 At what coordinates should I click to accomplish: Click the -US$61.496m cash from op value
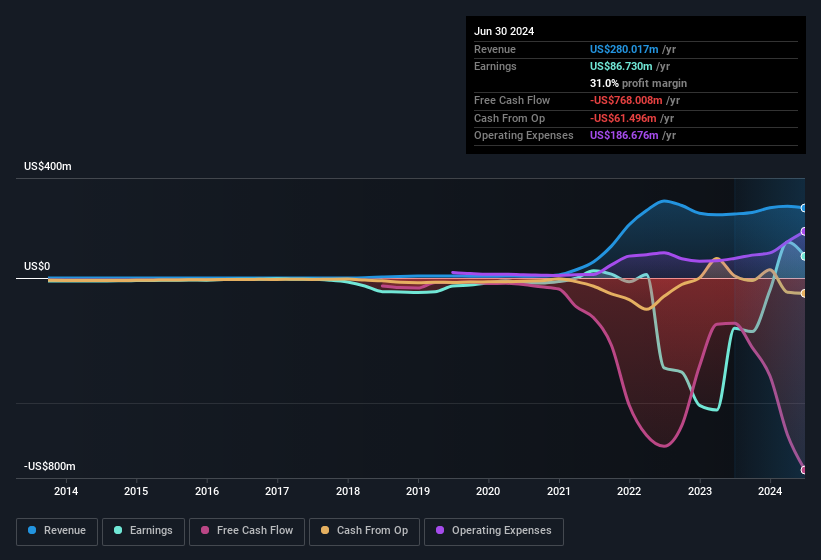[623, 118]
